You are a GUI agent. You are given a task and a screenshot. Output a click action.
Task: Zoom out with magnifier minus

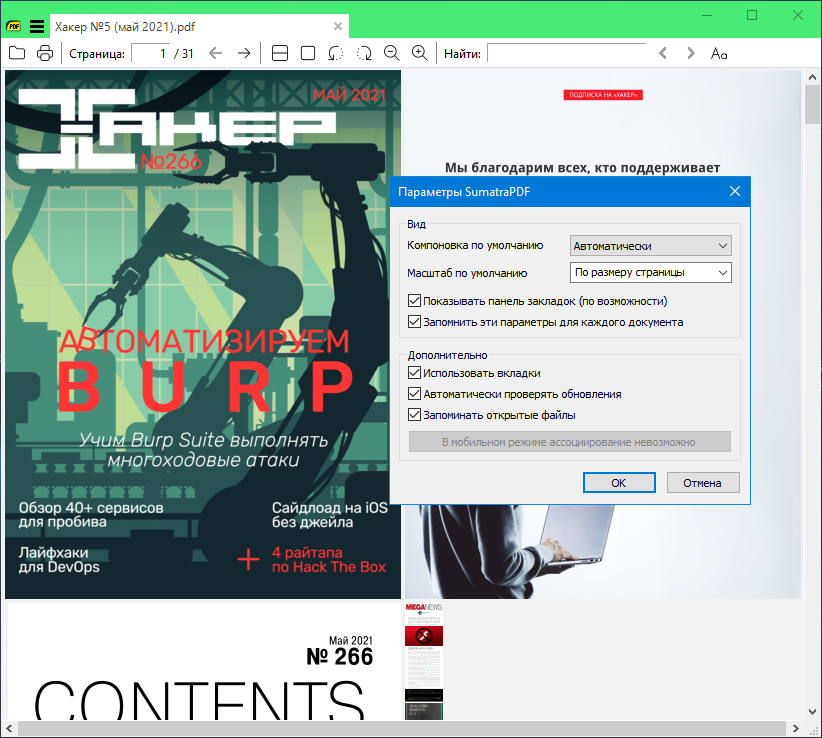(392, 53)
